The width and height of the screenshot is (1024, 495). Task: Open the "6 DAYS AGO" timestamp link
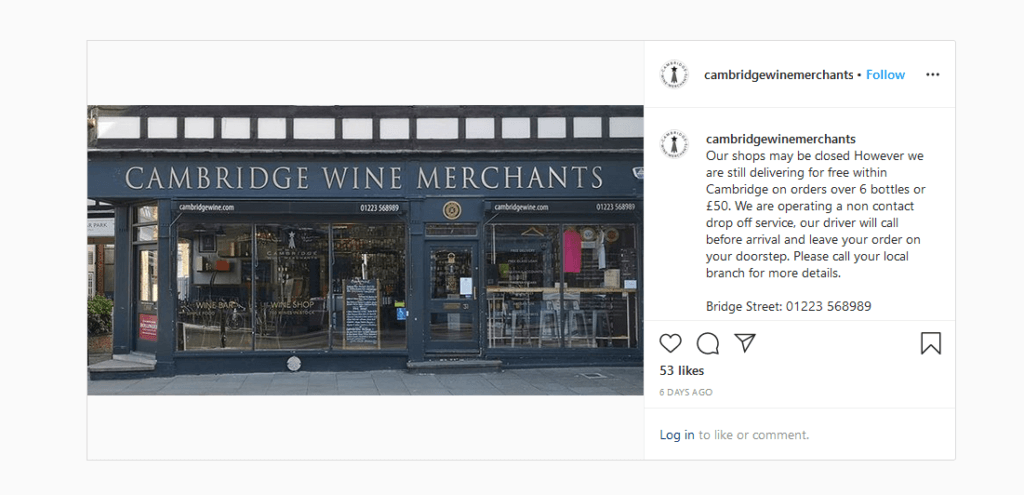pyautogui.click(x=686, y=393)
